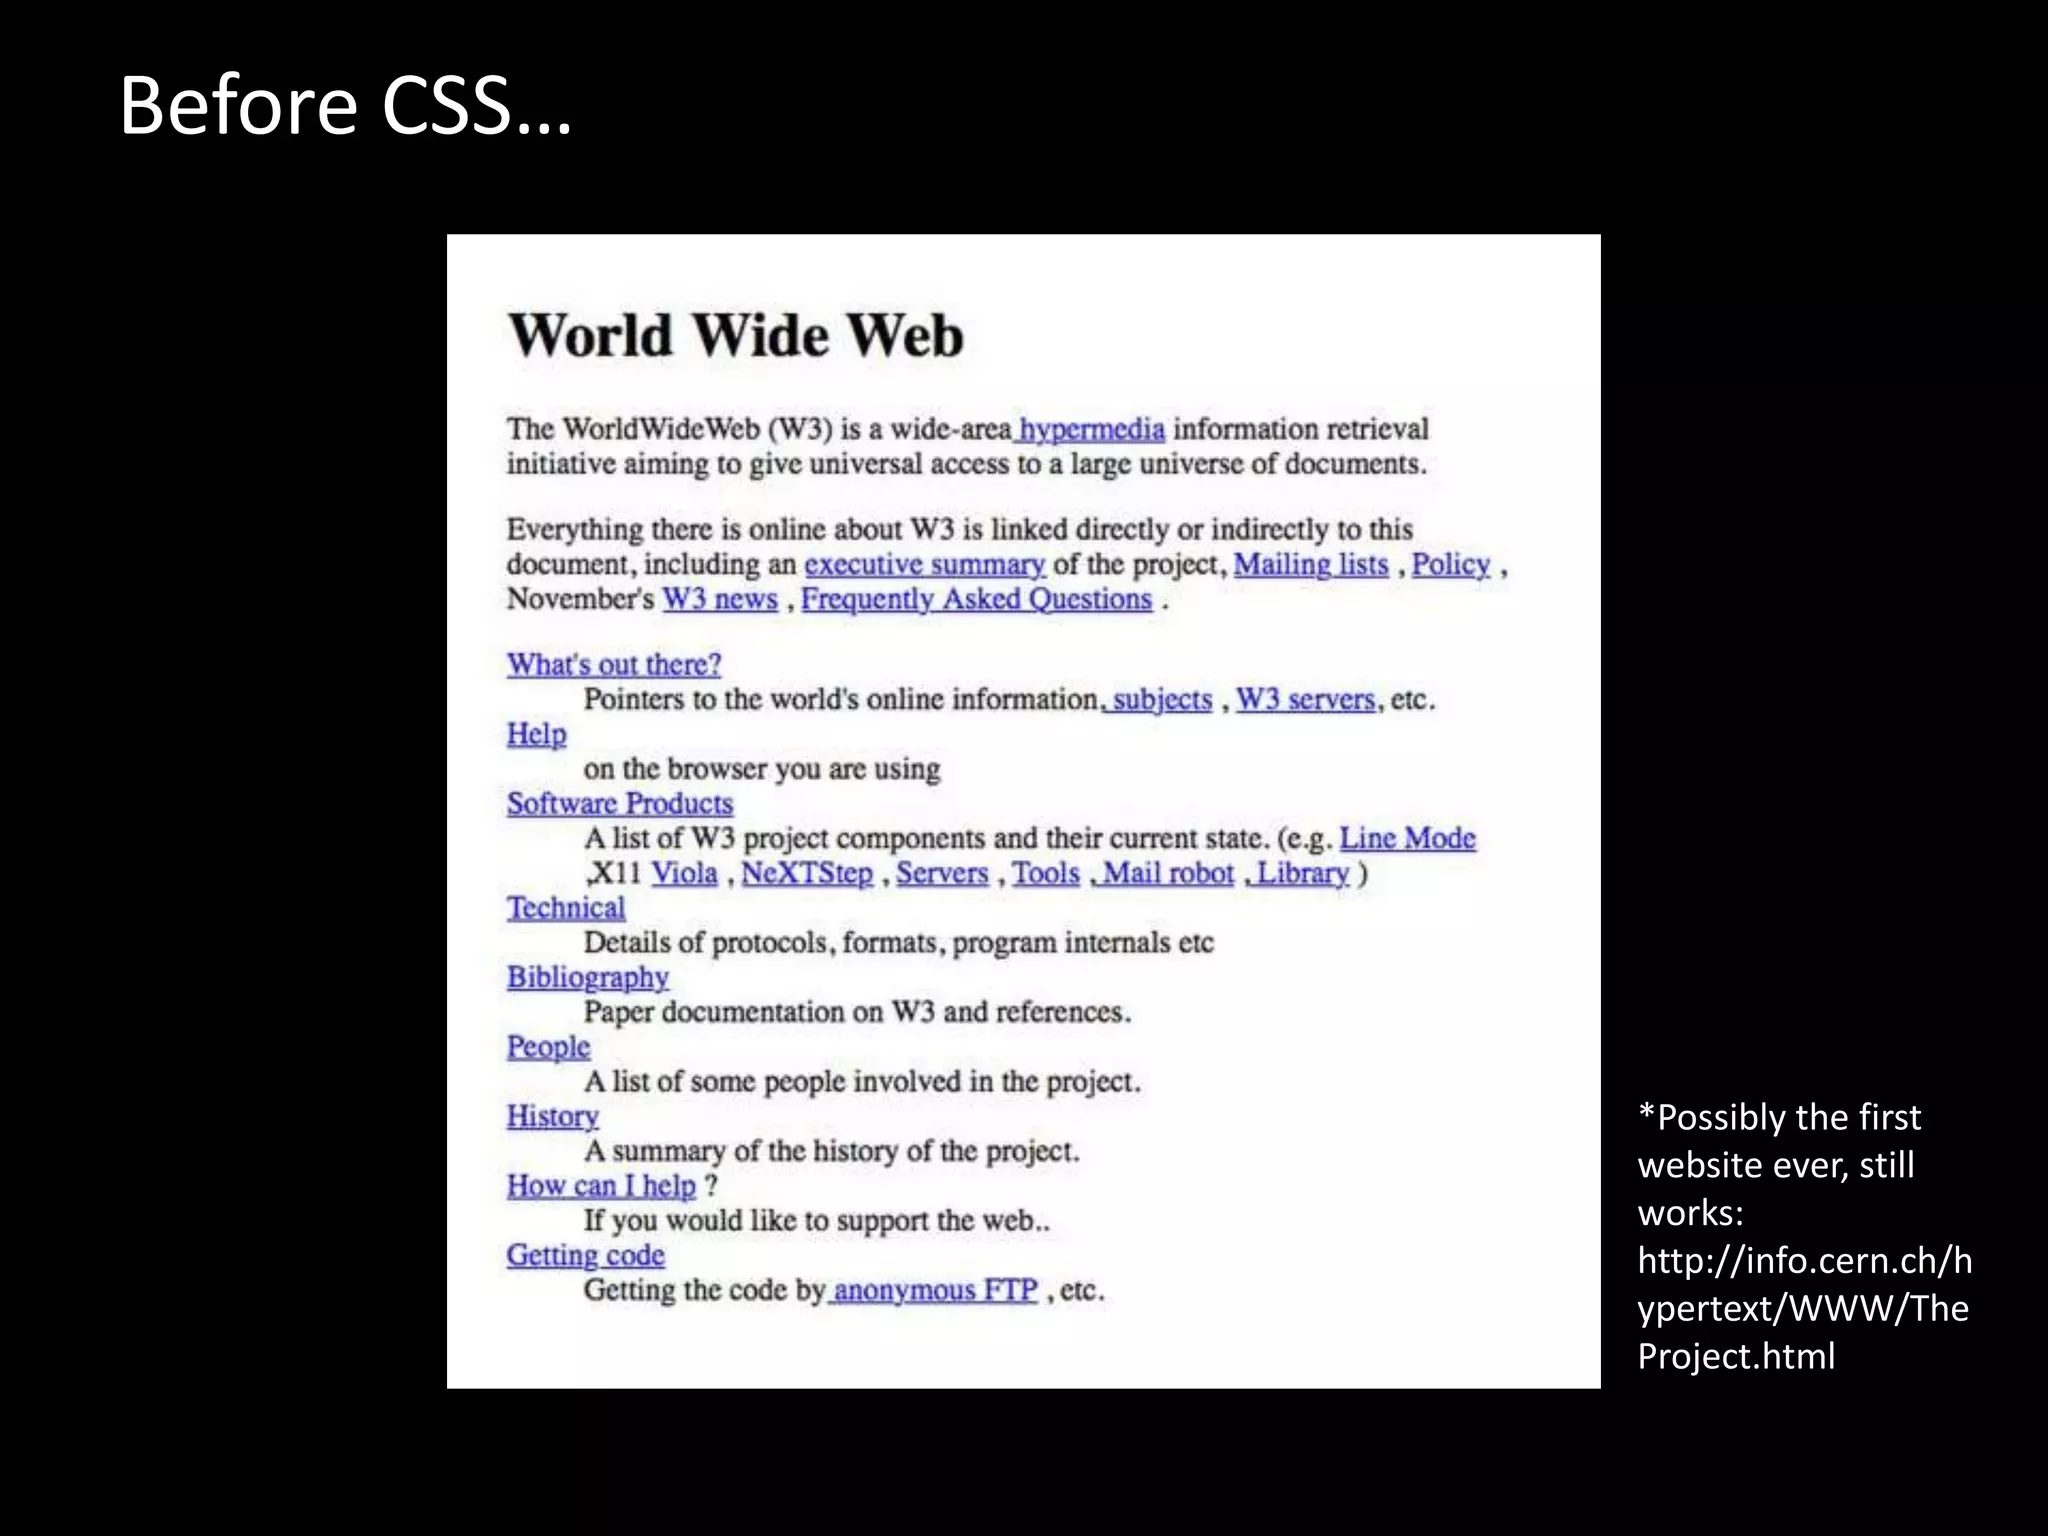Follow the anonymous FTP link

(935, 1290)
